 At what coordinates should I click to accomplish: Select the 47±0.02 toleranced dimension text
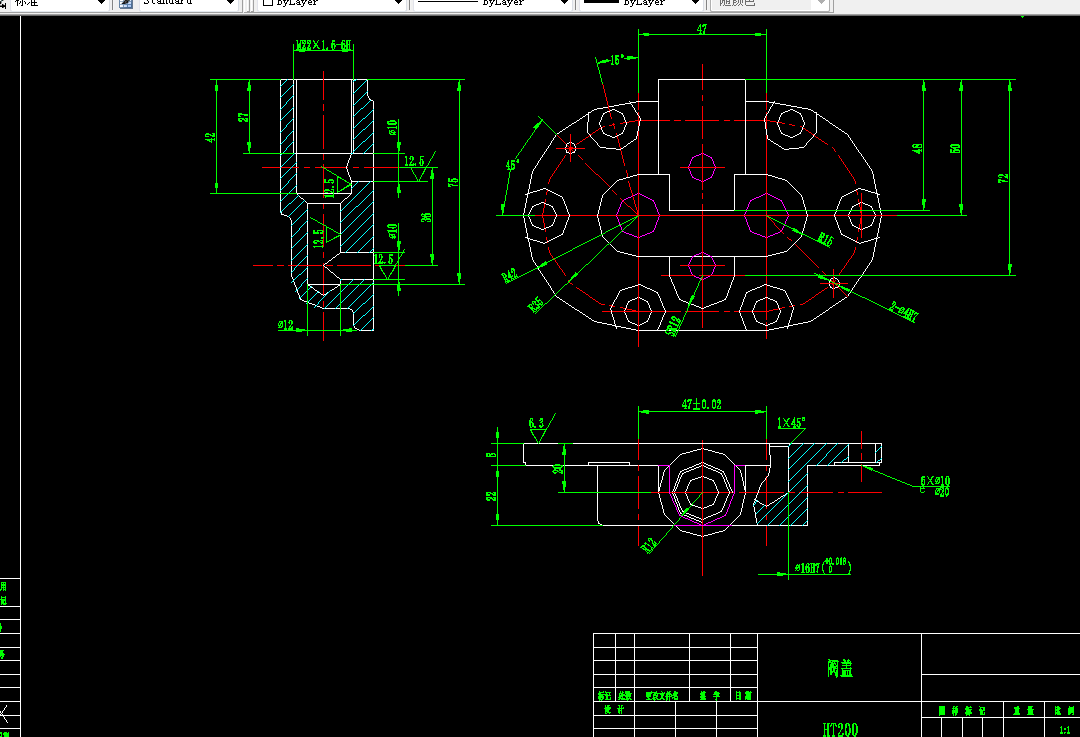tap(702, 404)
